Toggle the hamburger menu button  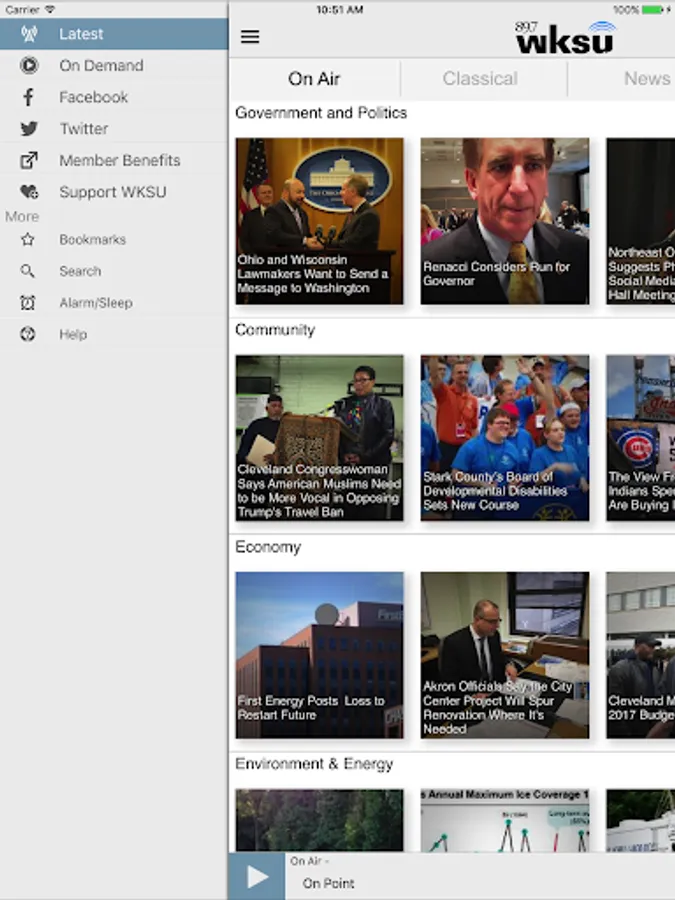[250, 37]
